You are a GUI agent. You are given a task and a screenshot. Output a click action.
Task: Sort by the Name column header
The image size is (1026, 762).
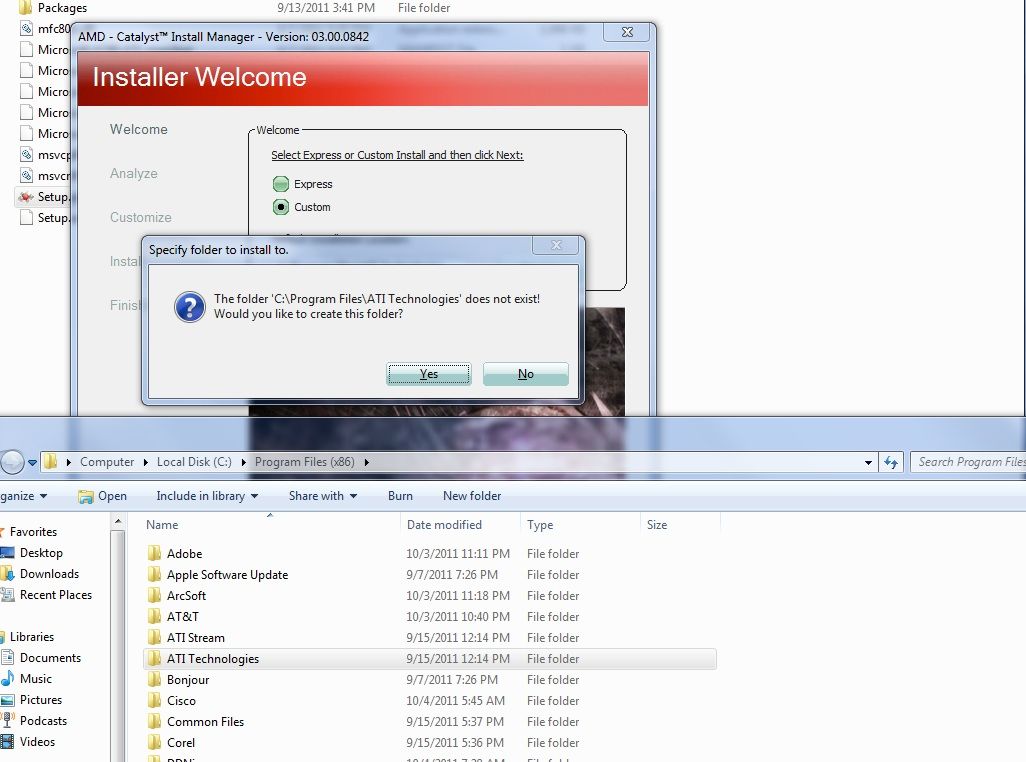[162, 525]
